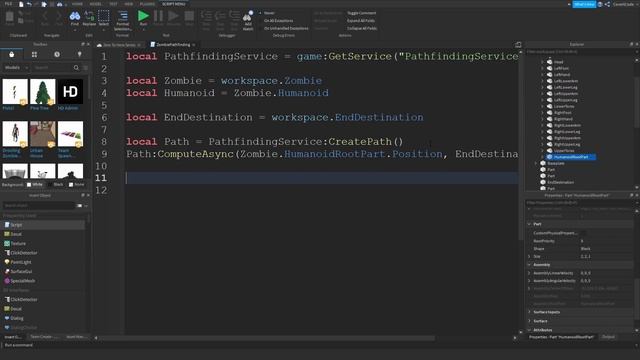Open the Toolbox Inventory grid icon

(34, 54)
